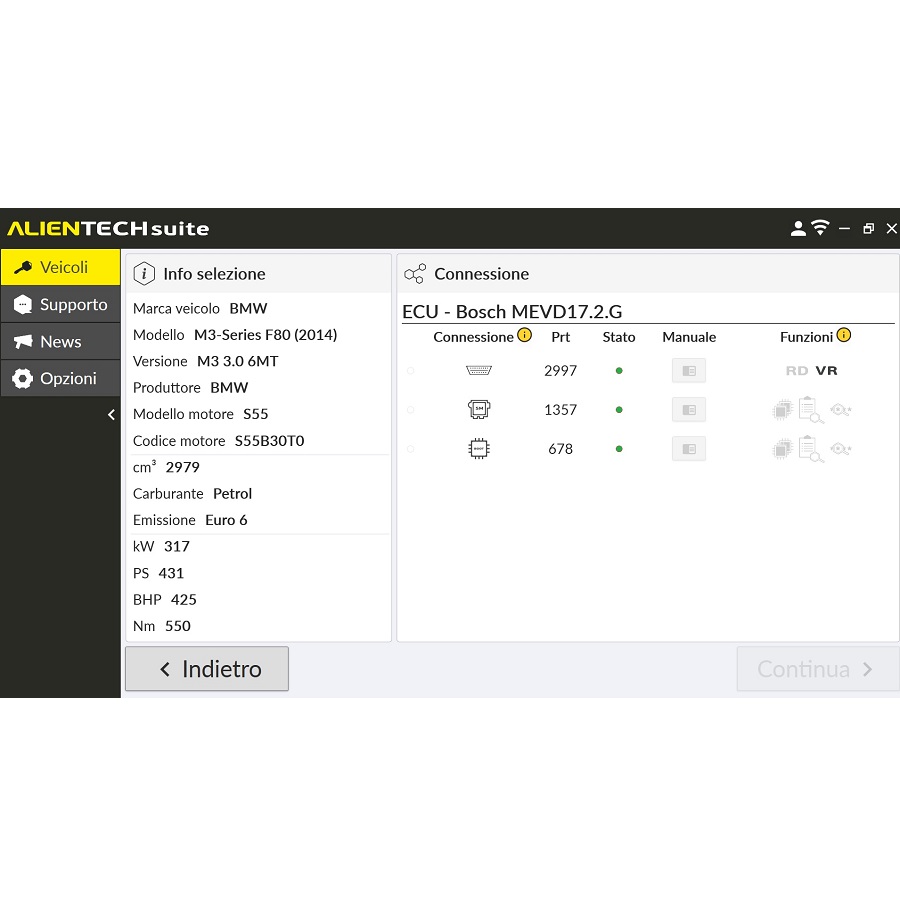Select radio button for protocol 1357 row
900x900 pixels.
pyautogui.click(x=410, y=410)
